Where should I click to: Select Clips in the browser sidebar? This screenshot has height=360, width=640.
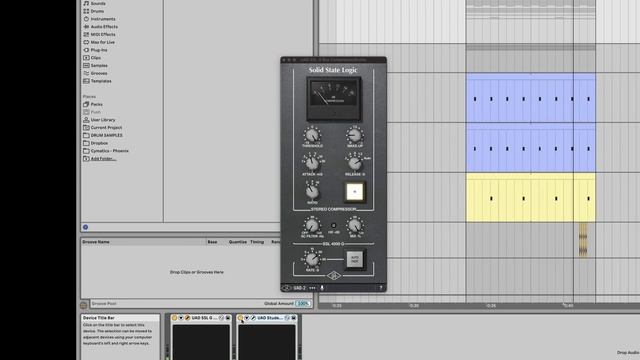coord(96,58)
